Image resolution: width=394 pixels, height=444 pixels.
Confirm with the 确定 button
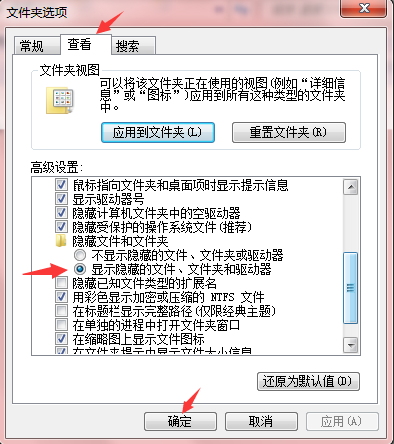coord(180,422)
